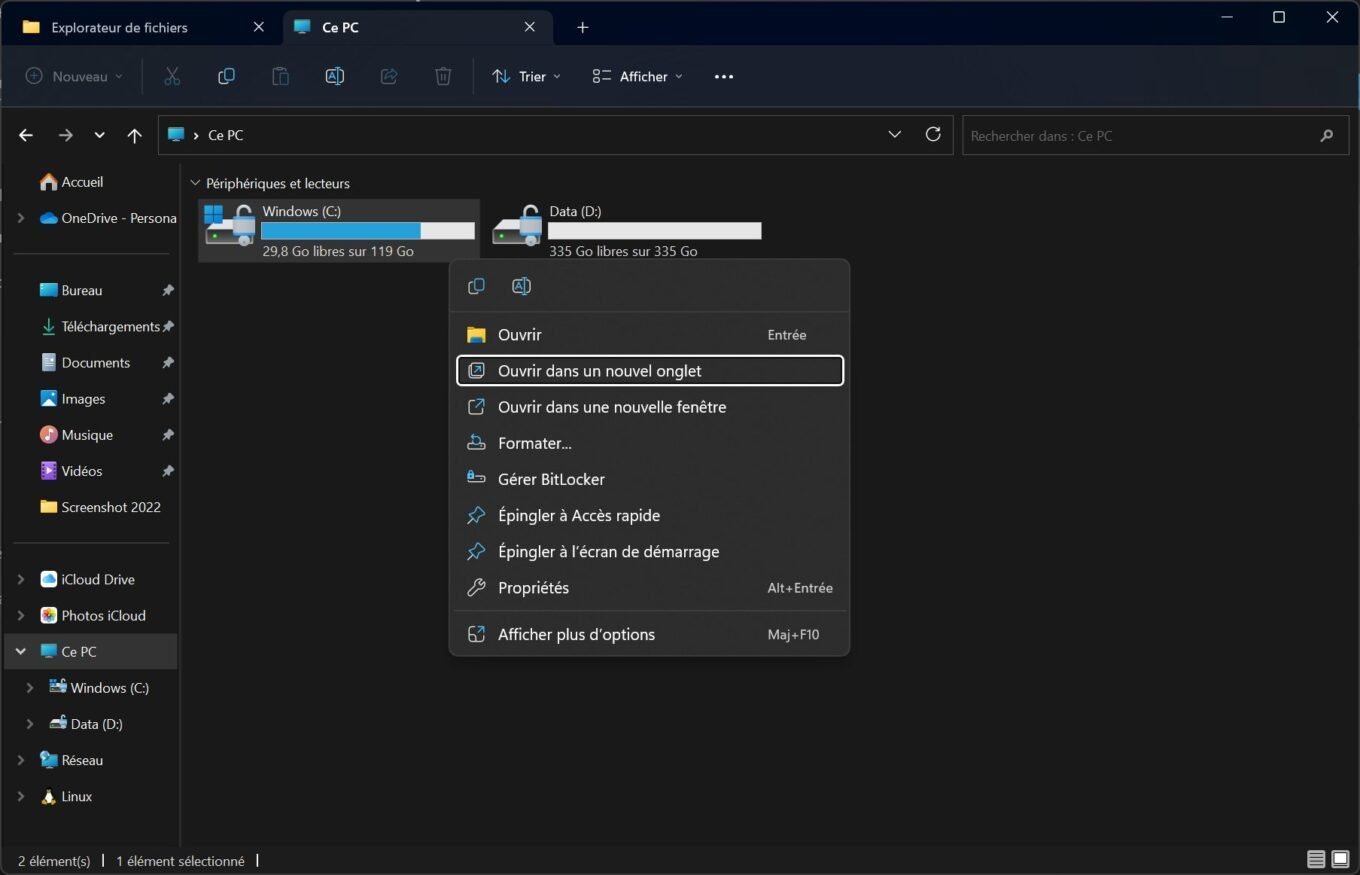Expand Data (D:) in navigation tree
Screen dimensions: 1360x875
pos(30,723)
